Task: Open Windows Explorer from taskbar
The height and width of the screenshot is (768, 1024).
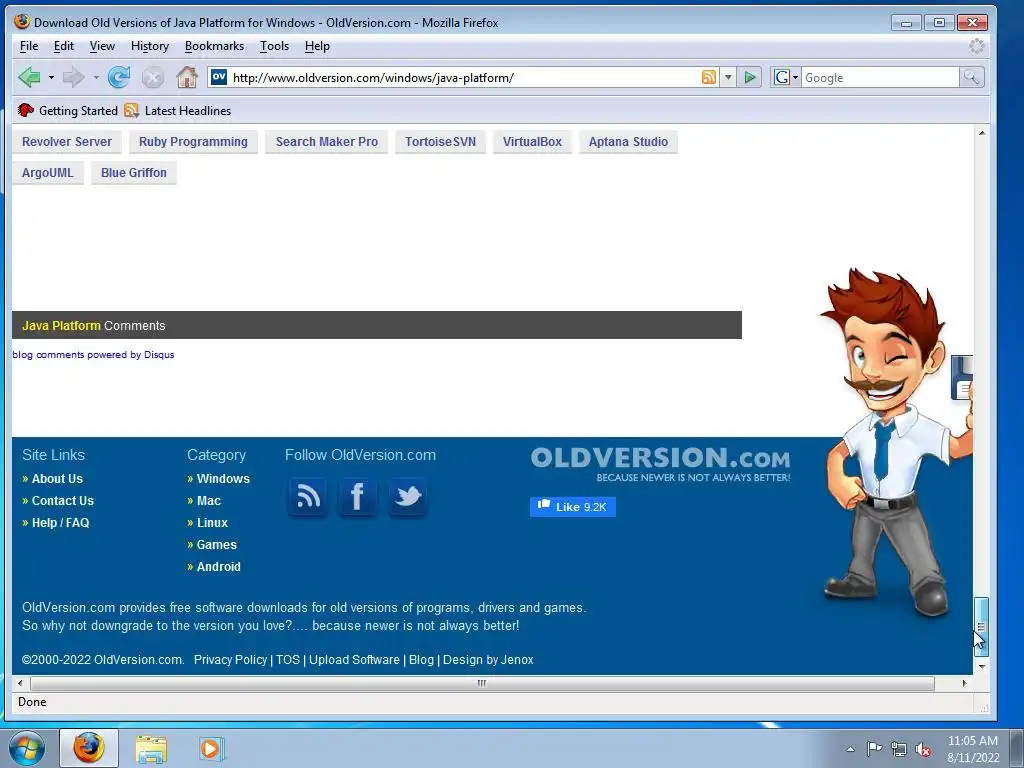Action: coord(152,749)
